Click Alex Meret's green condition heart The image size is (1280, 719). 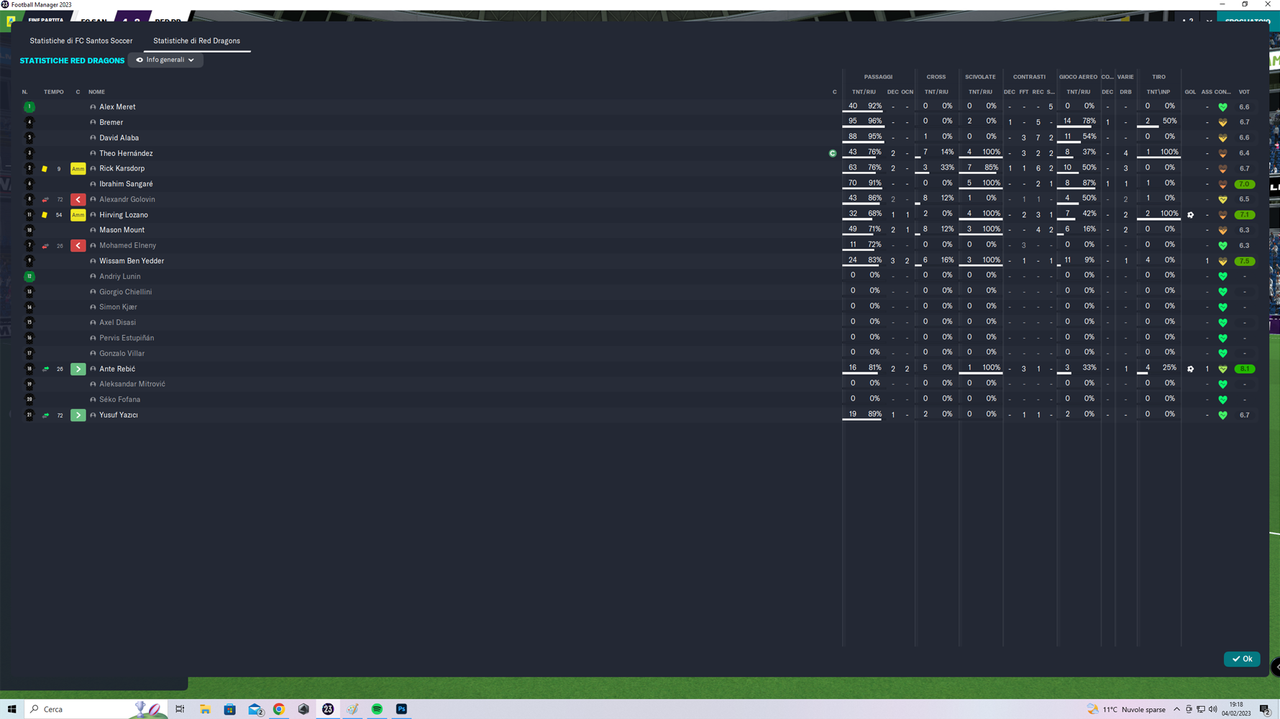[x=1222, y=107]
